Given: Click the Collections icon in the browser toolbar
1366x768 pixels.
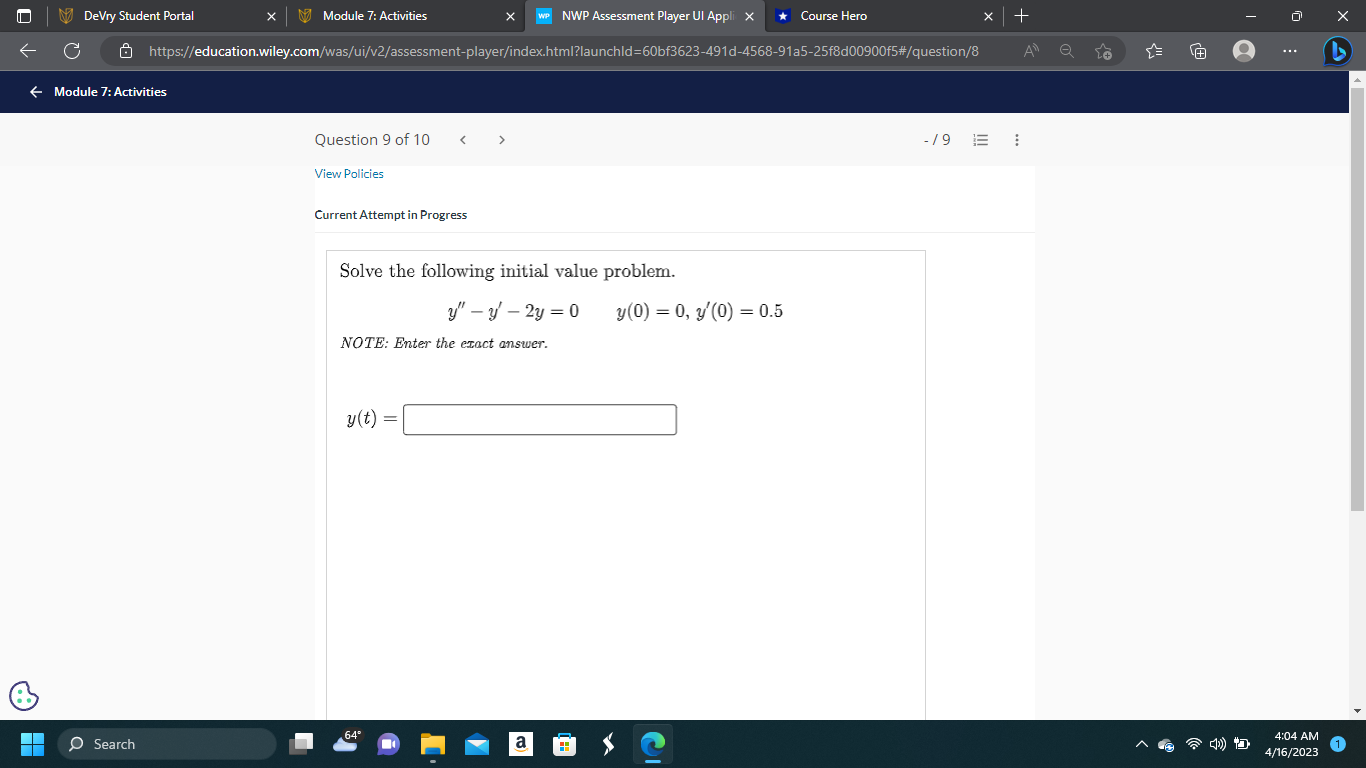Looking at the screenshot, I should (1197, 49).
